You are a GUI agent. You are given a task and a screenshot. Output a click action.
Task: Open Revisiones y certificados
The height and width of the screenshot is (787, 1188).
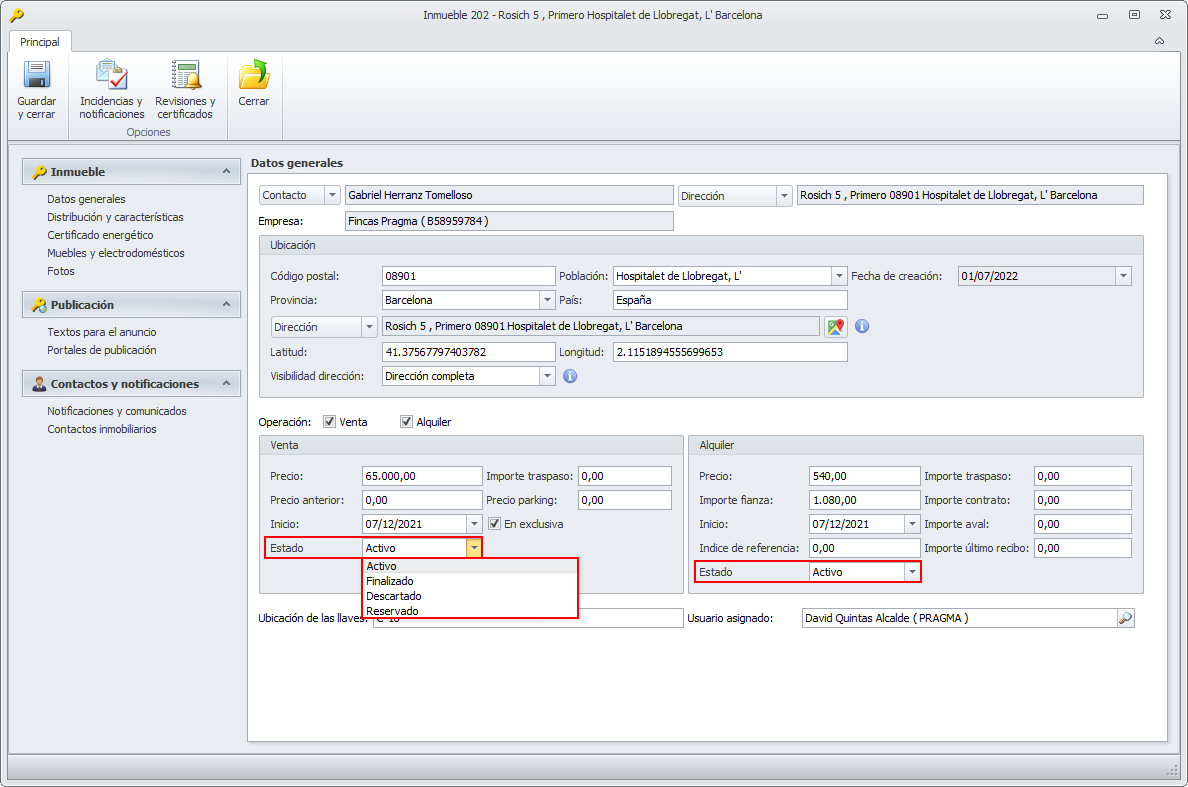(185, 76)
